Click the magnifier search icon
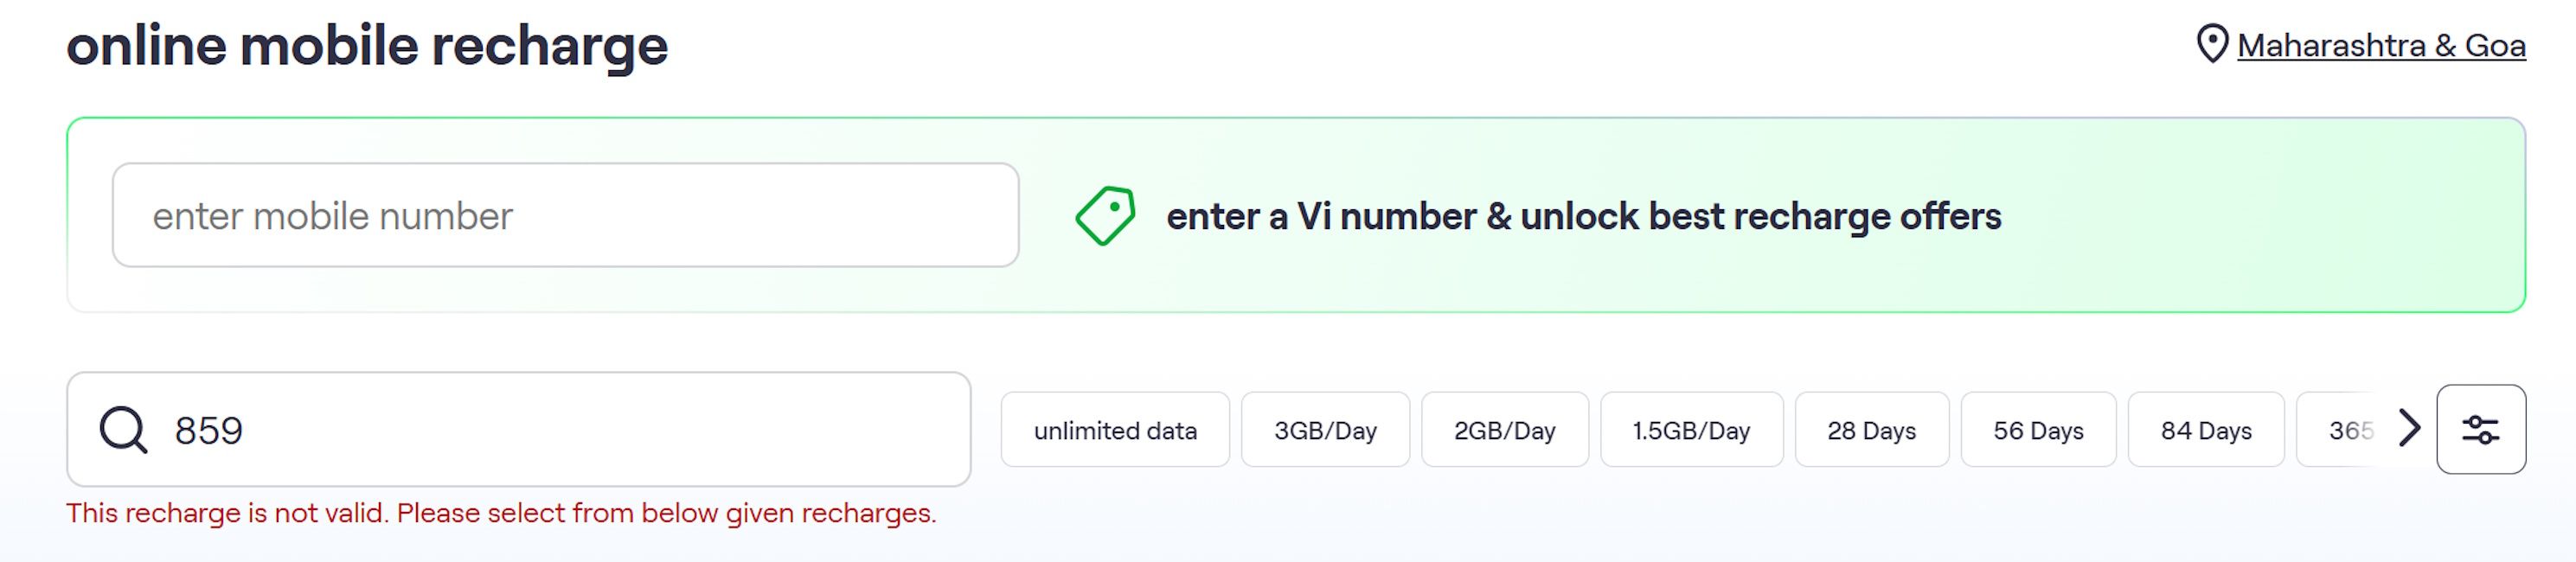 point(123,430)
